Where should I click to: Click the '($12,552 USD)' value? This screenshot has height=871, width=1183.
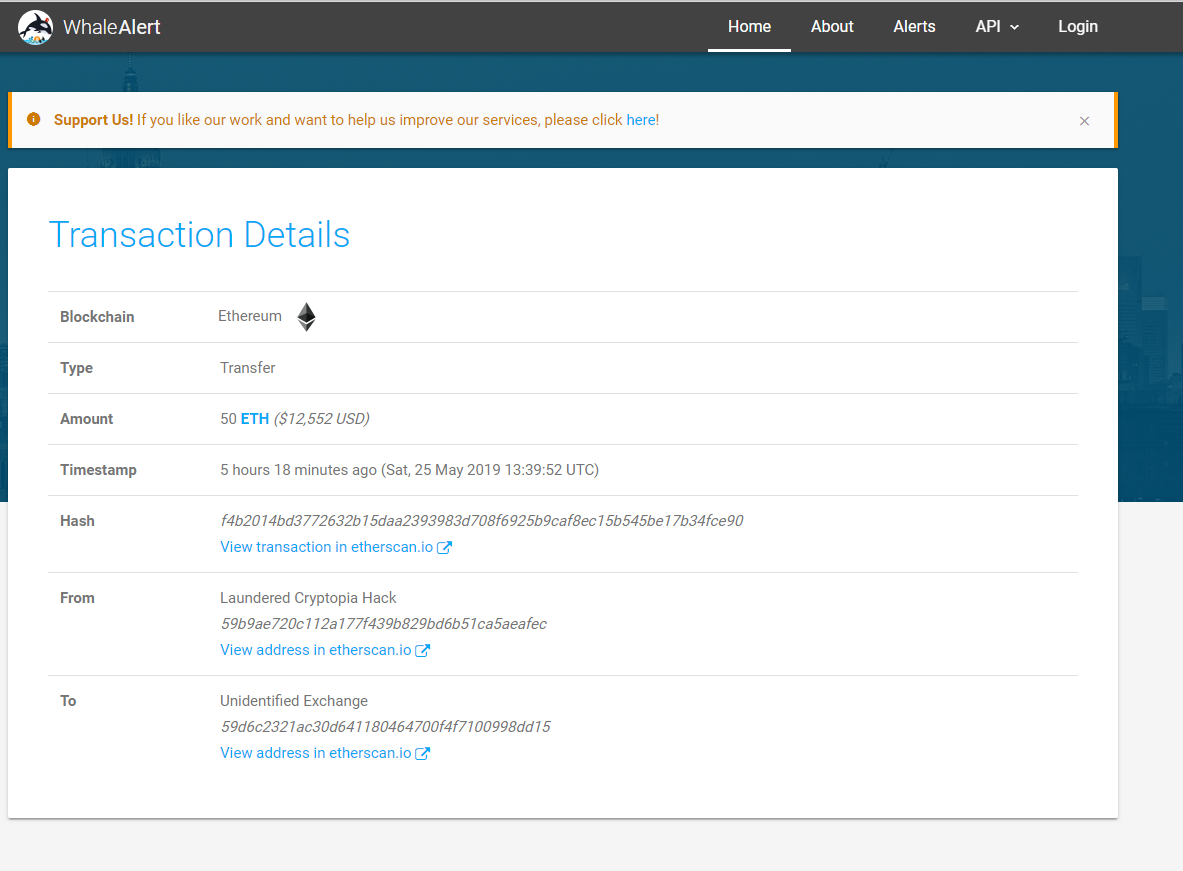tap(321, 419)
